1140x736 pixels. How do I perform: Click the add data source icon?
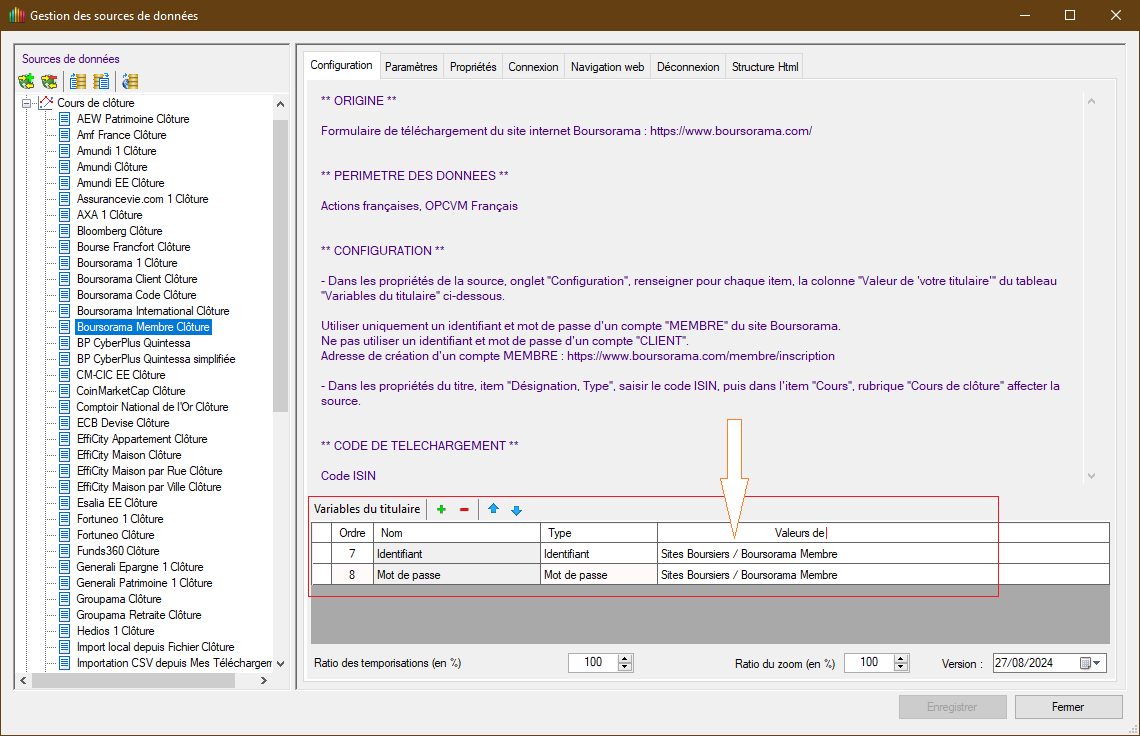point(26,81)
